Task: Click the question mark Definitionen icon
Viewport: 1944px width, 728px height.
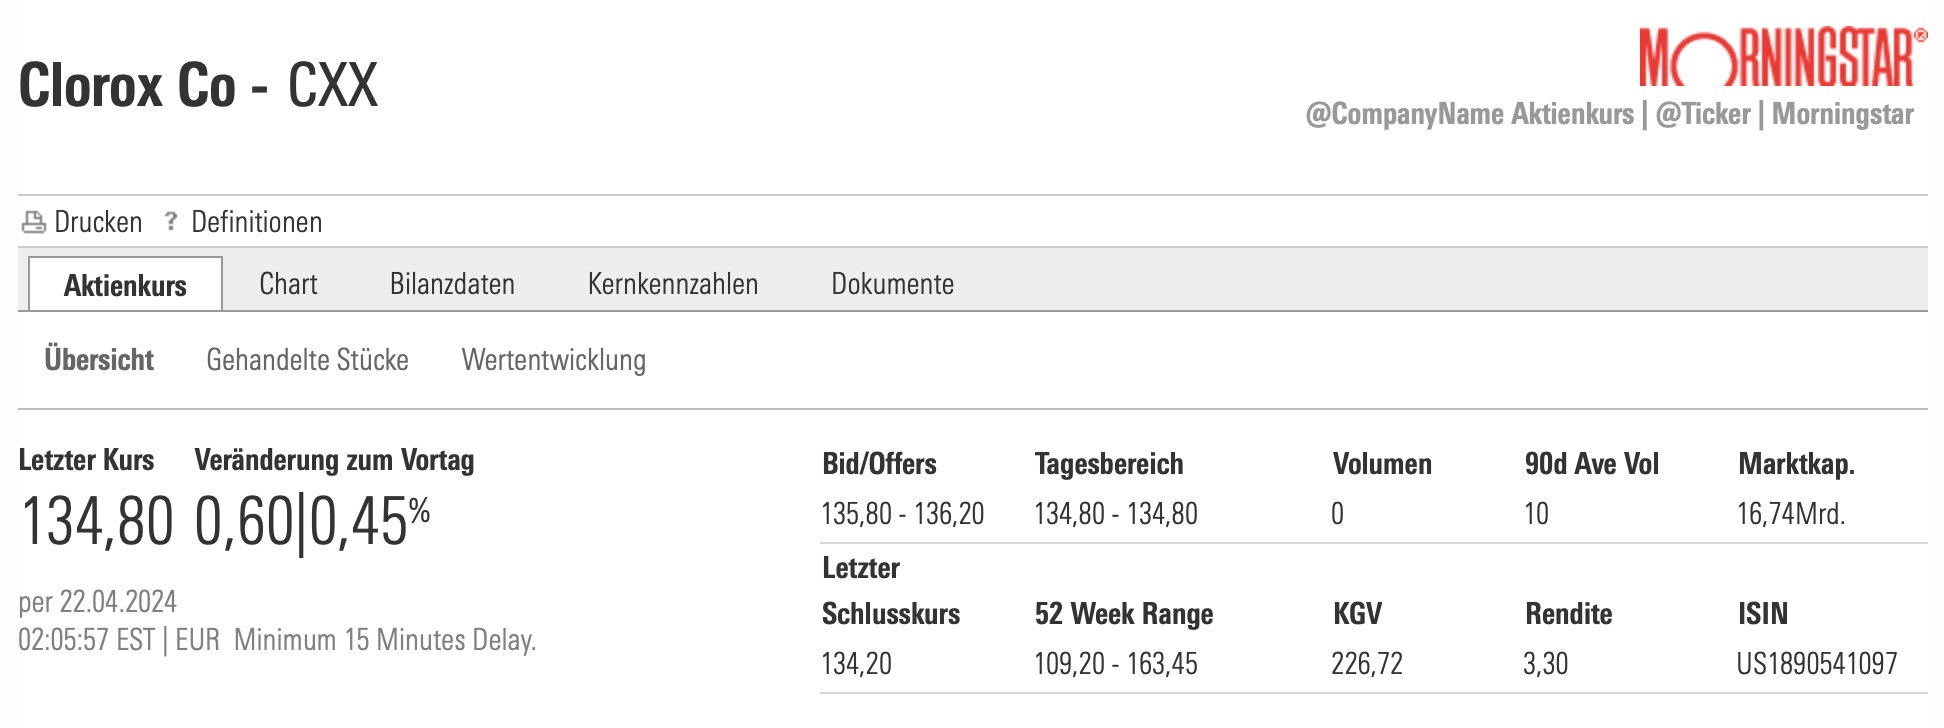Action: pyautogui.click(x=171, y=221)
